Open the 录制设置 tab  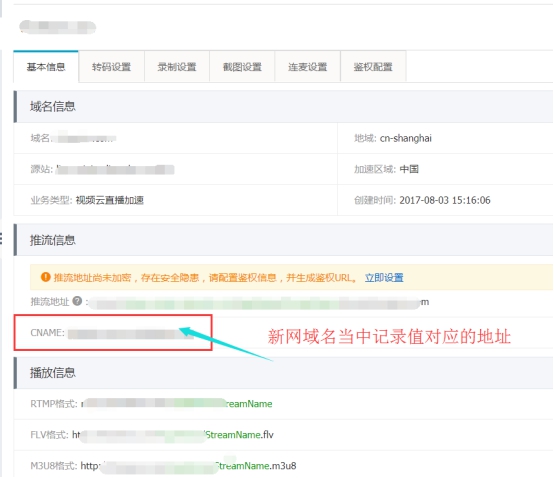click(177, 67)
